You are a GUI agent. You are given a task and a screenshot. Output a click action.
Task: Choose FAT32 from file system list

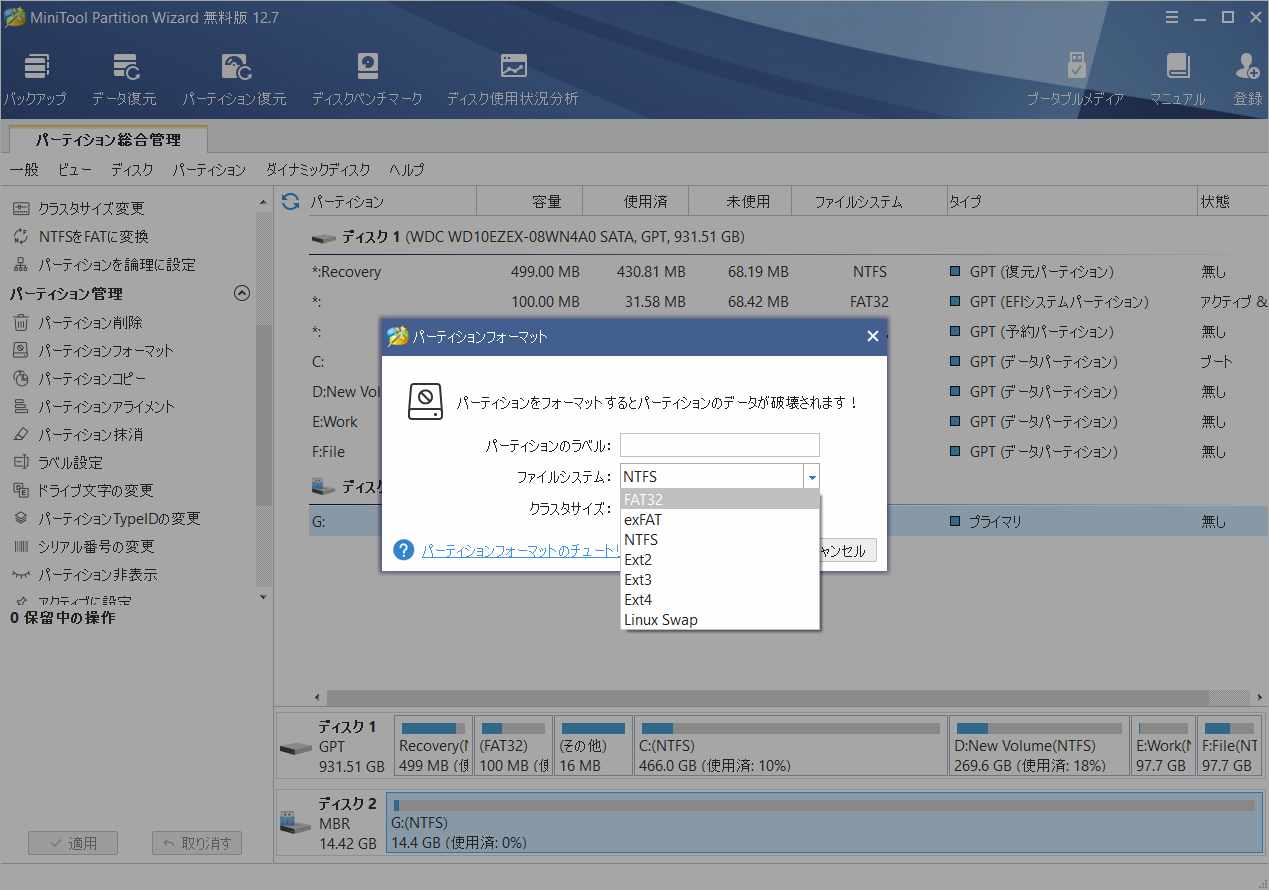point(720,499)
